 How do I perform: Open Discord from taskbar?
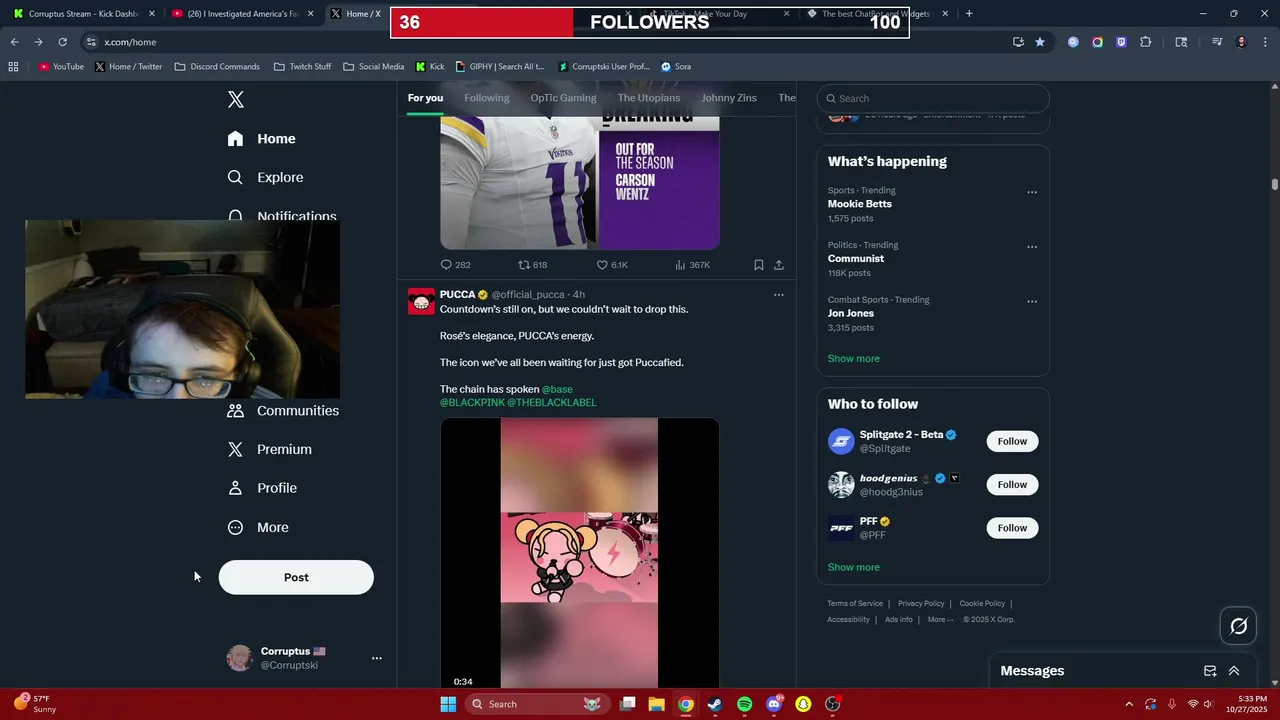pos(774,704)
